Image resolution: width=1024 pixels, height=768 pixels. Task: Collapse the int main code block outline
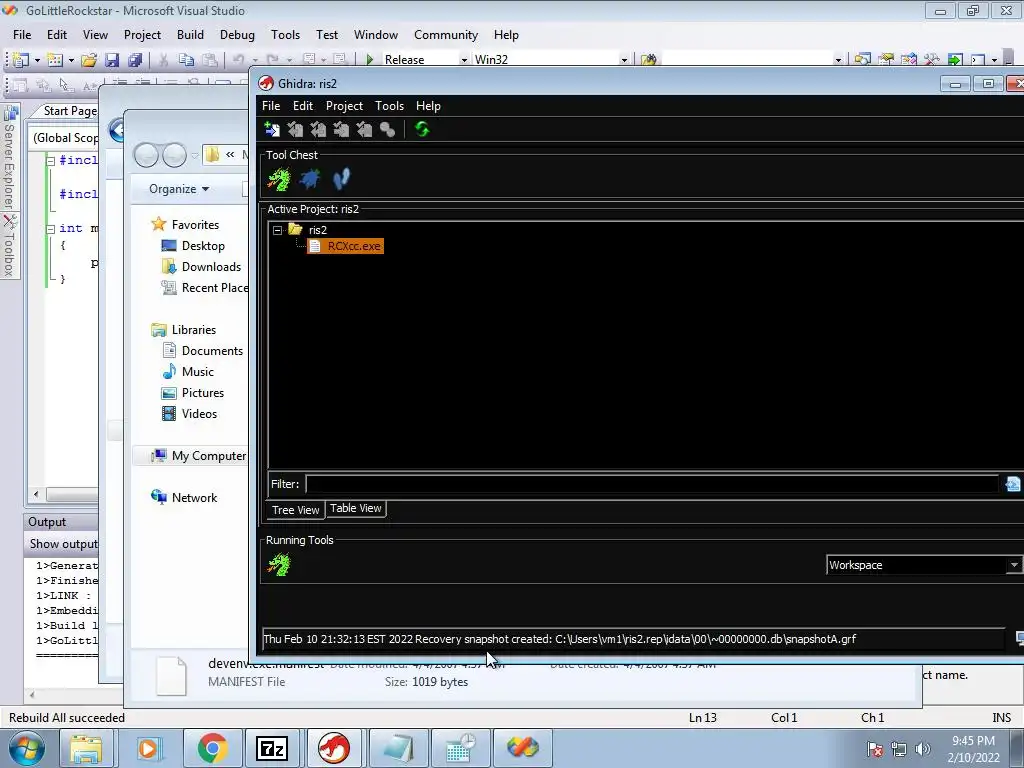[50, 229]
